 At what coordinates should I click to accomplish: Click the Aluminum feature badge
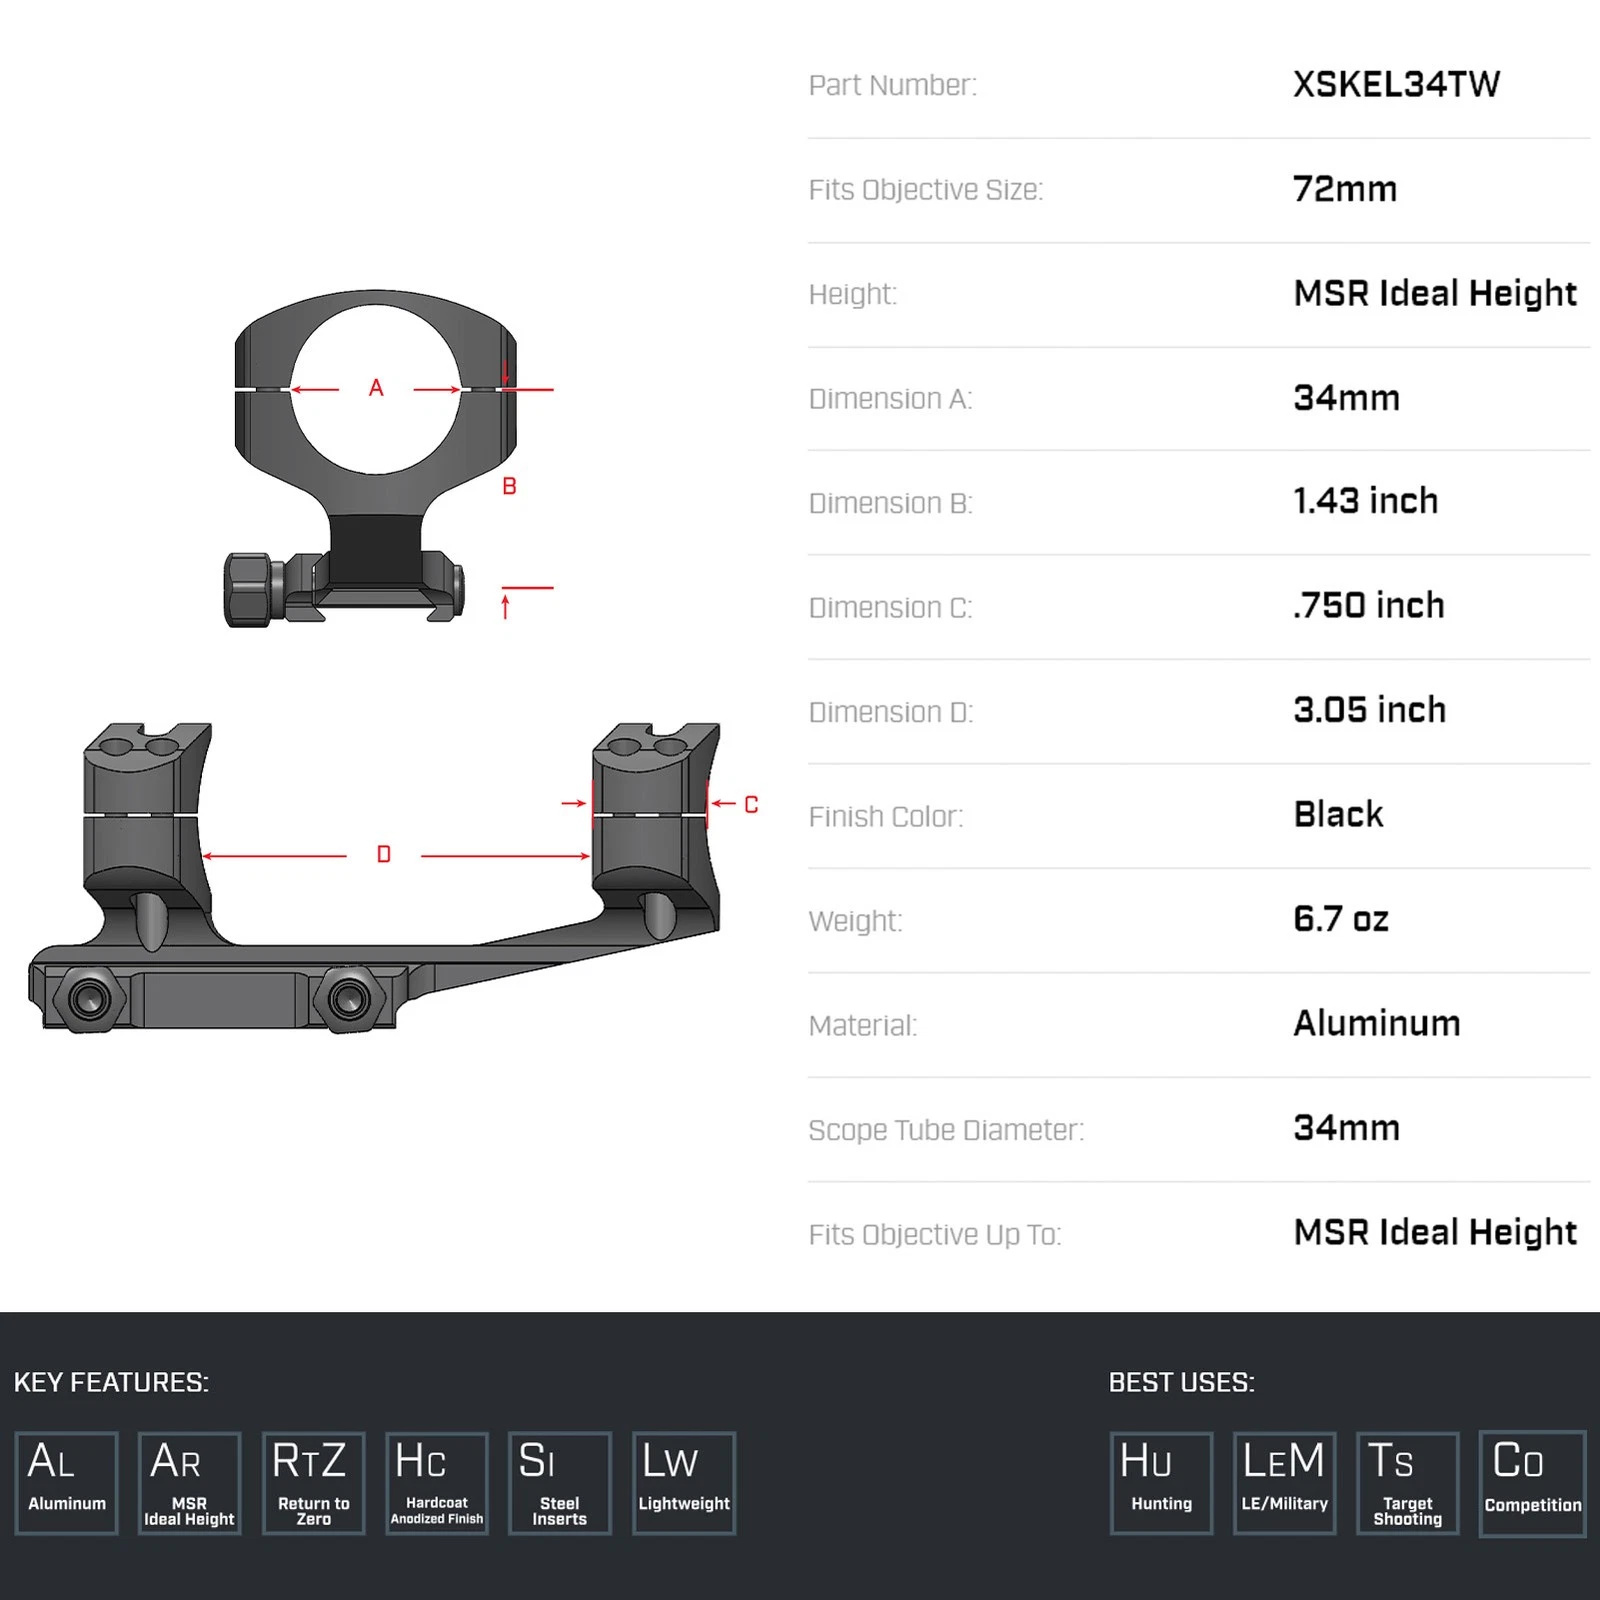click(x=67, y=1483)
